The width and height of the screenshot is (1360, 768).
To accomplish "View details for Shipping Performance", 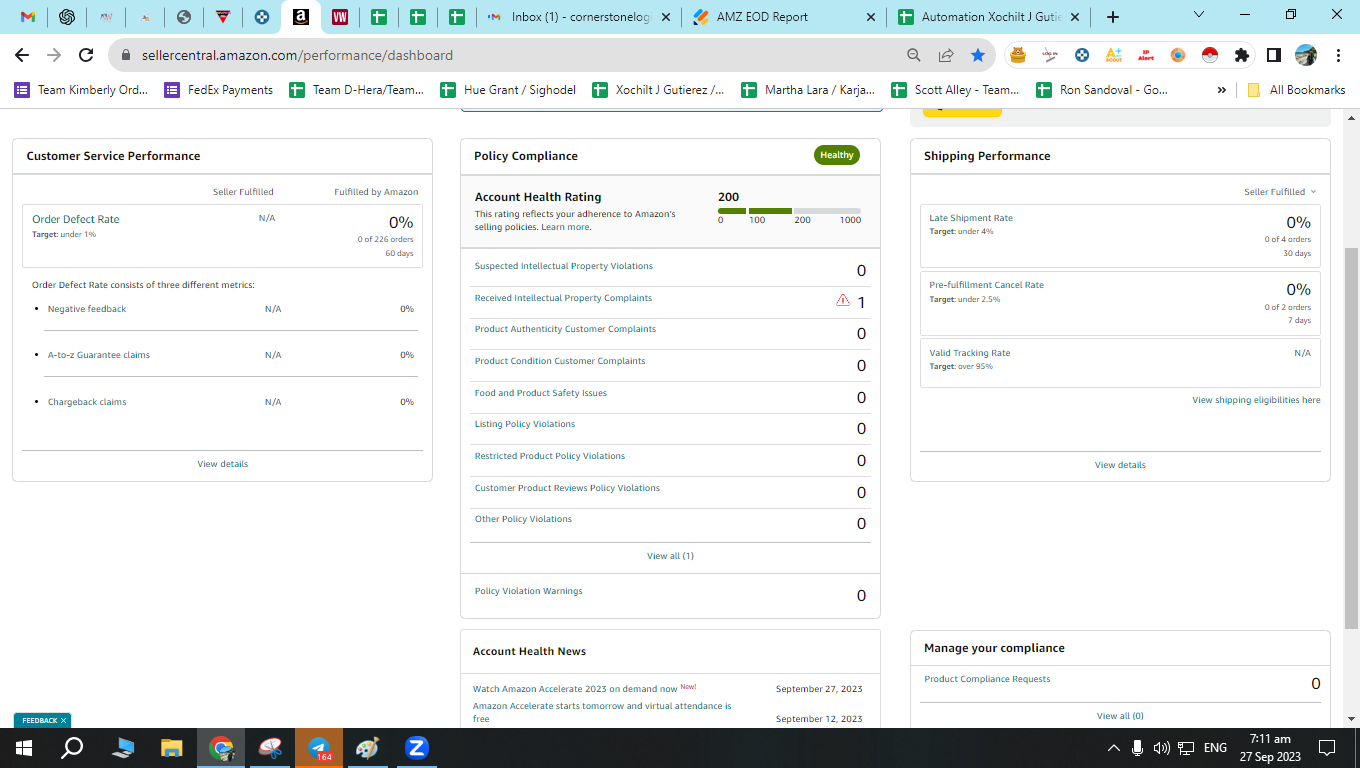I will click(1120, 465).
